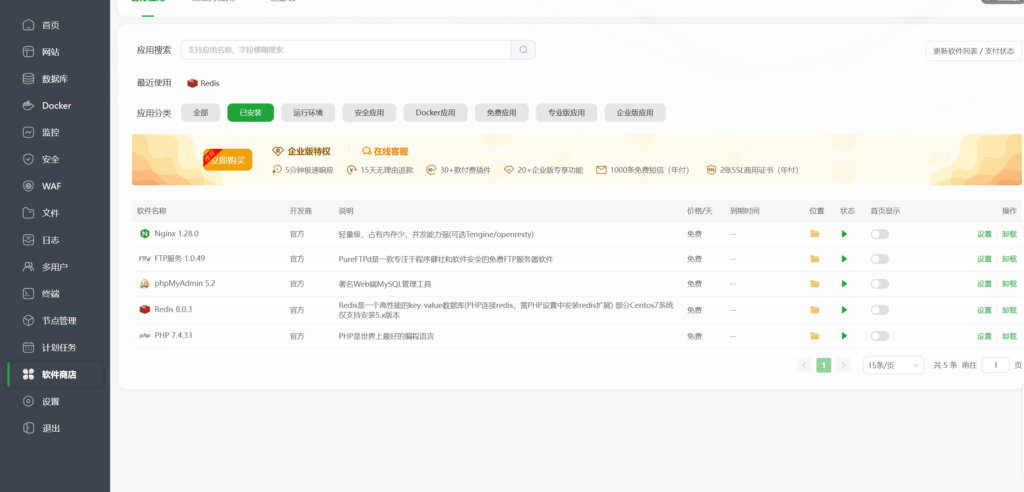Open Redis folder location icon
Image resolution: width=1024 pixels, height=492 pixels.
coord(814,310)
